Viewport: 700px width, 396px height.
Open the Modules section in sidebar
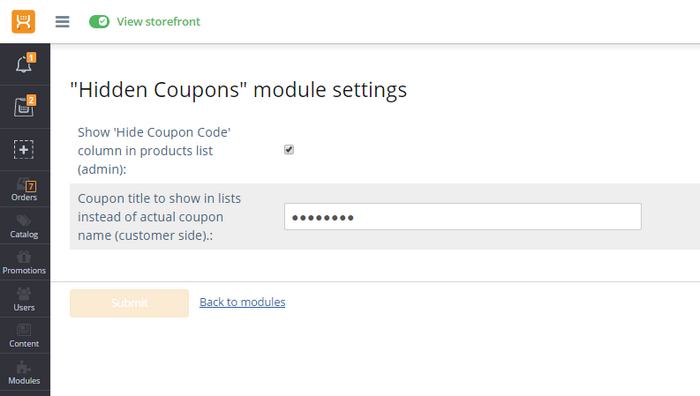pos(25,373)
